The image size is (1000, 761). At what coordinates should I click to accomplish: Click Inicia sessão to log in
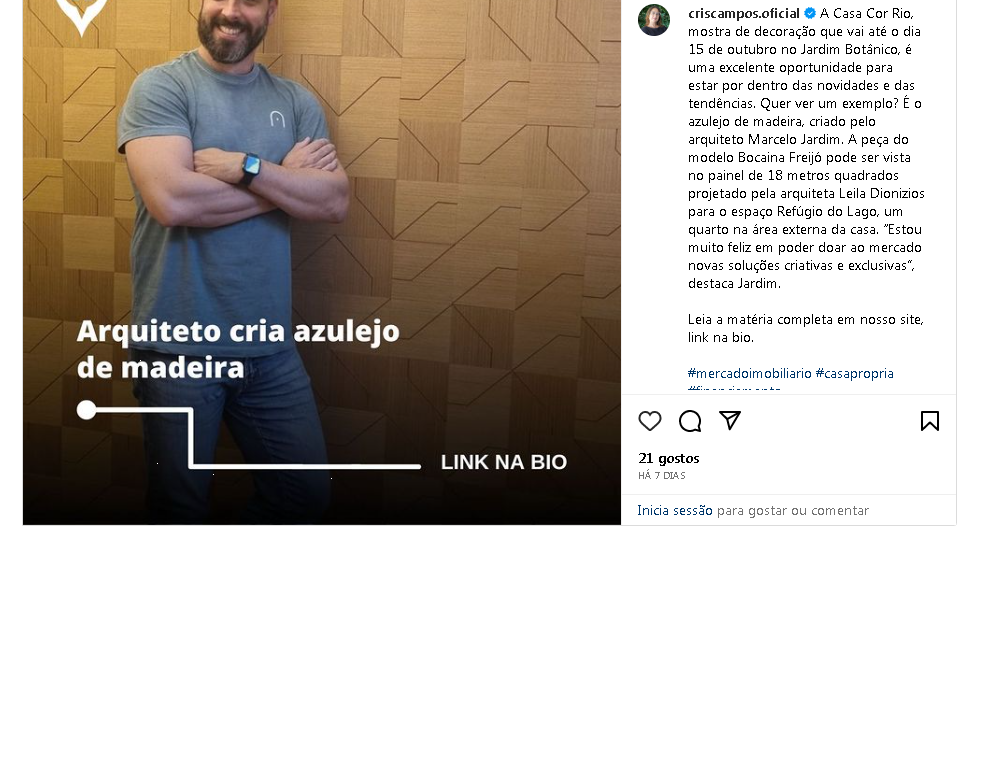pos(675,510)
